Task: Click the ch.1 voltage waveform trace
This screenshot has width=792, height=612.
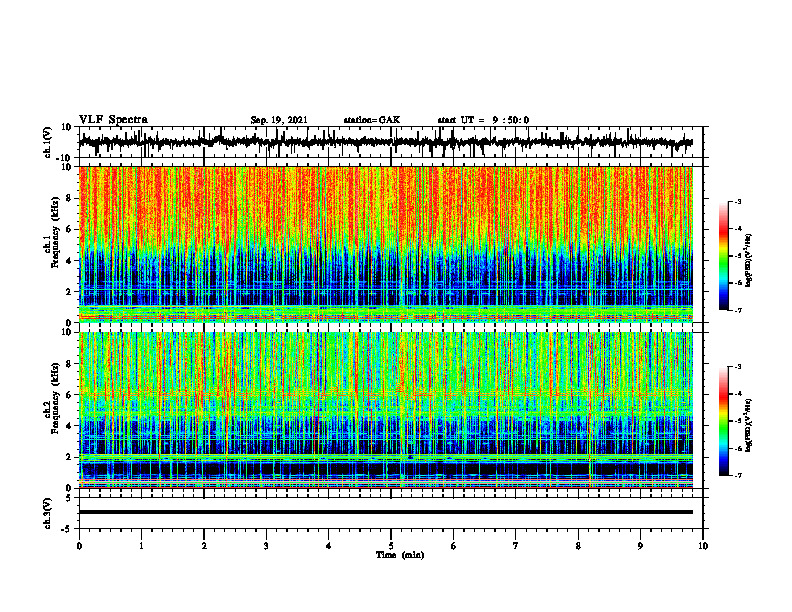Action: pyautogui.click(x=386, y=142)
